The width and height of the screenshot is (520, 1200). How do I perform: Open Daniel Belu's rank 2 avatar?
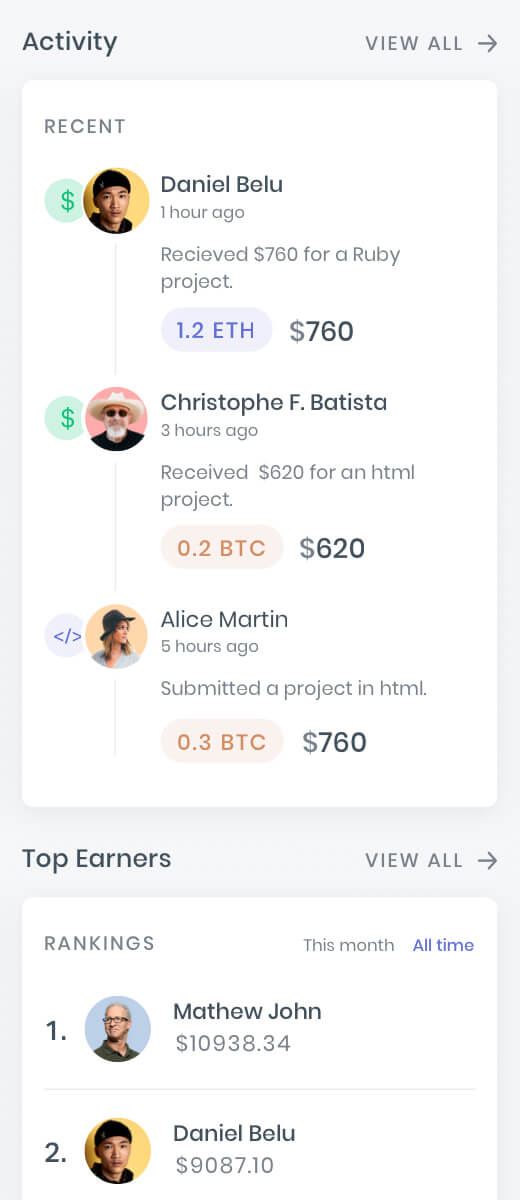click(x=118, y=1151)
